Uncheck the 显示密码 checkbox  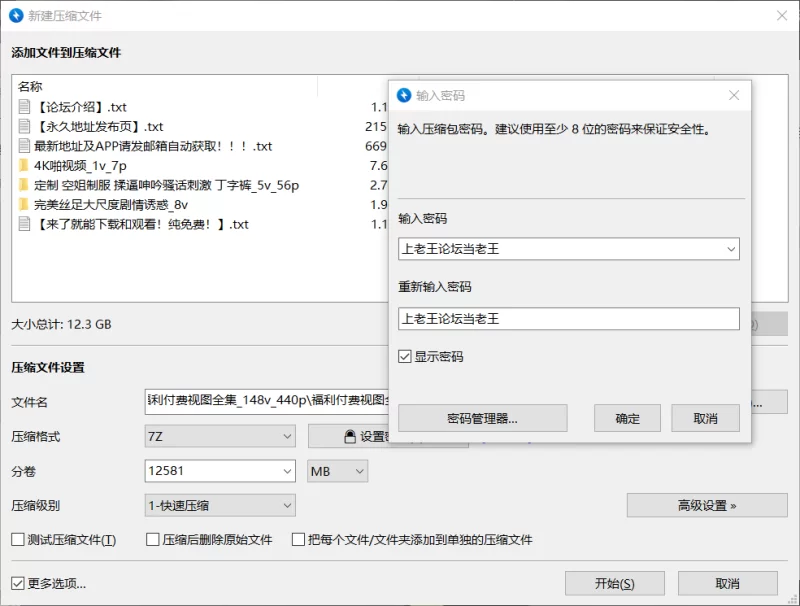point(405,356)
